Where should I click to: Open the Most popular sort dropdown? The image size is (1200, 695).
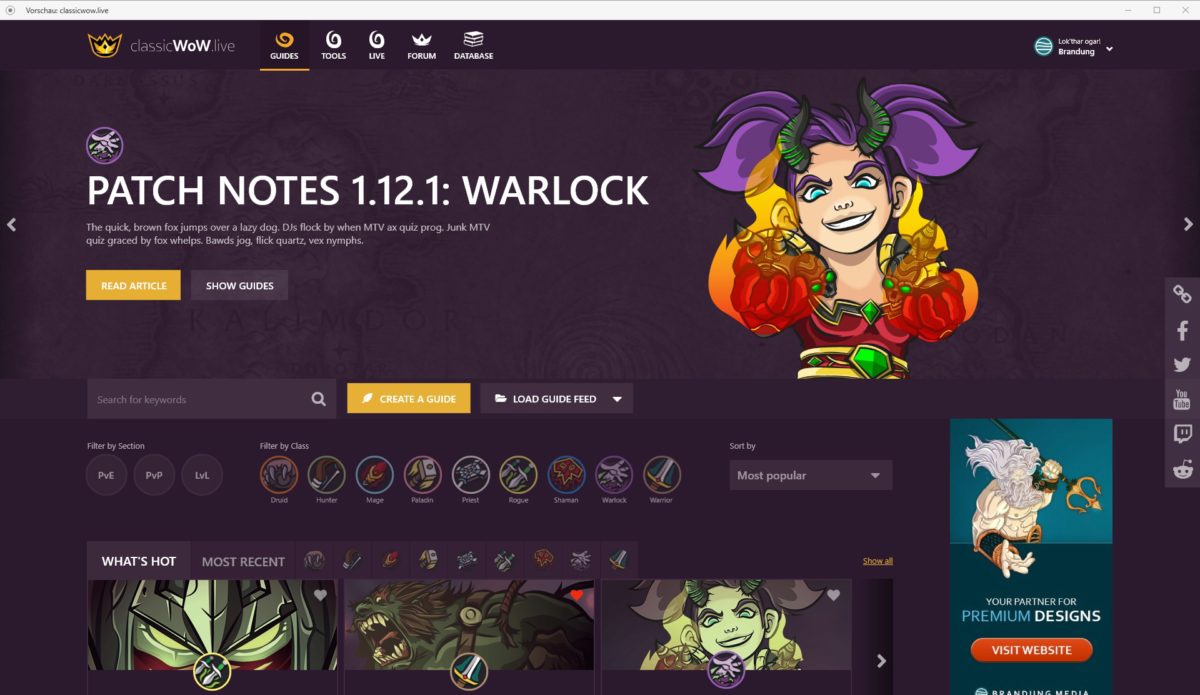[811, 475]
